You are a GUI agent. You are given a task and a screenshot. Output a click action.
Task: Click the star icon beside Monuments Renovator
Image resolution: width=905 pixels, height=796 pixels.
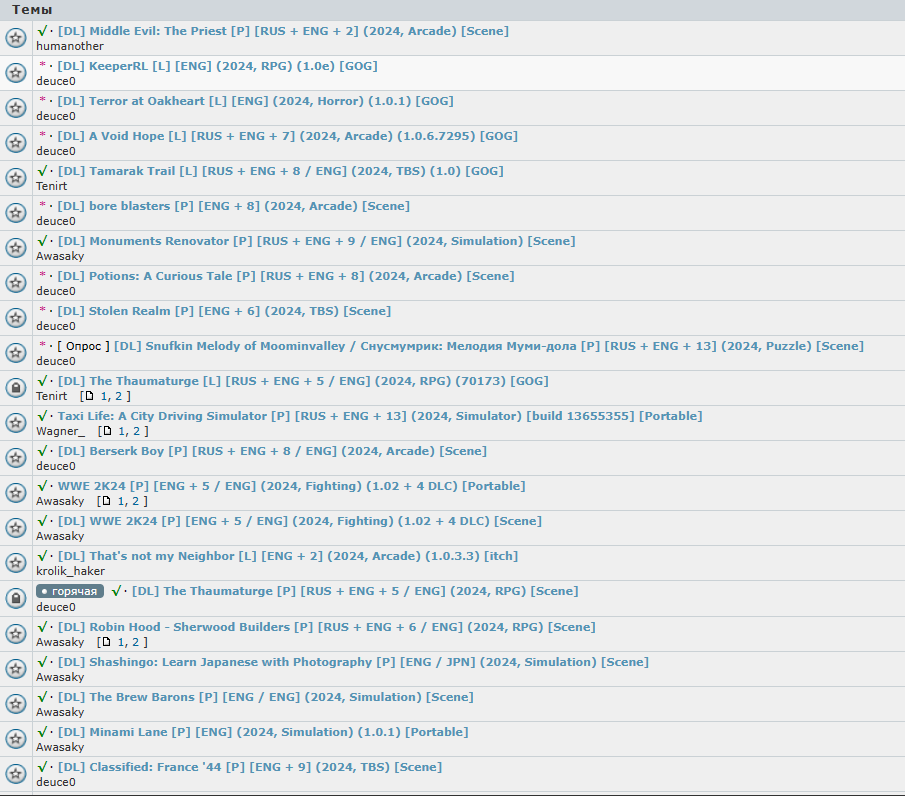[16, 248]
